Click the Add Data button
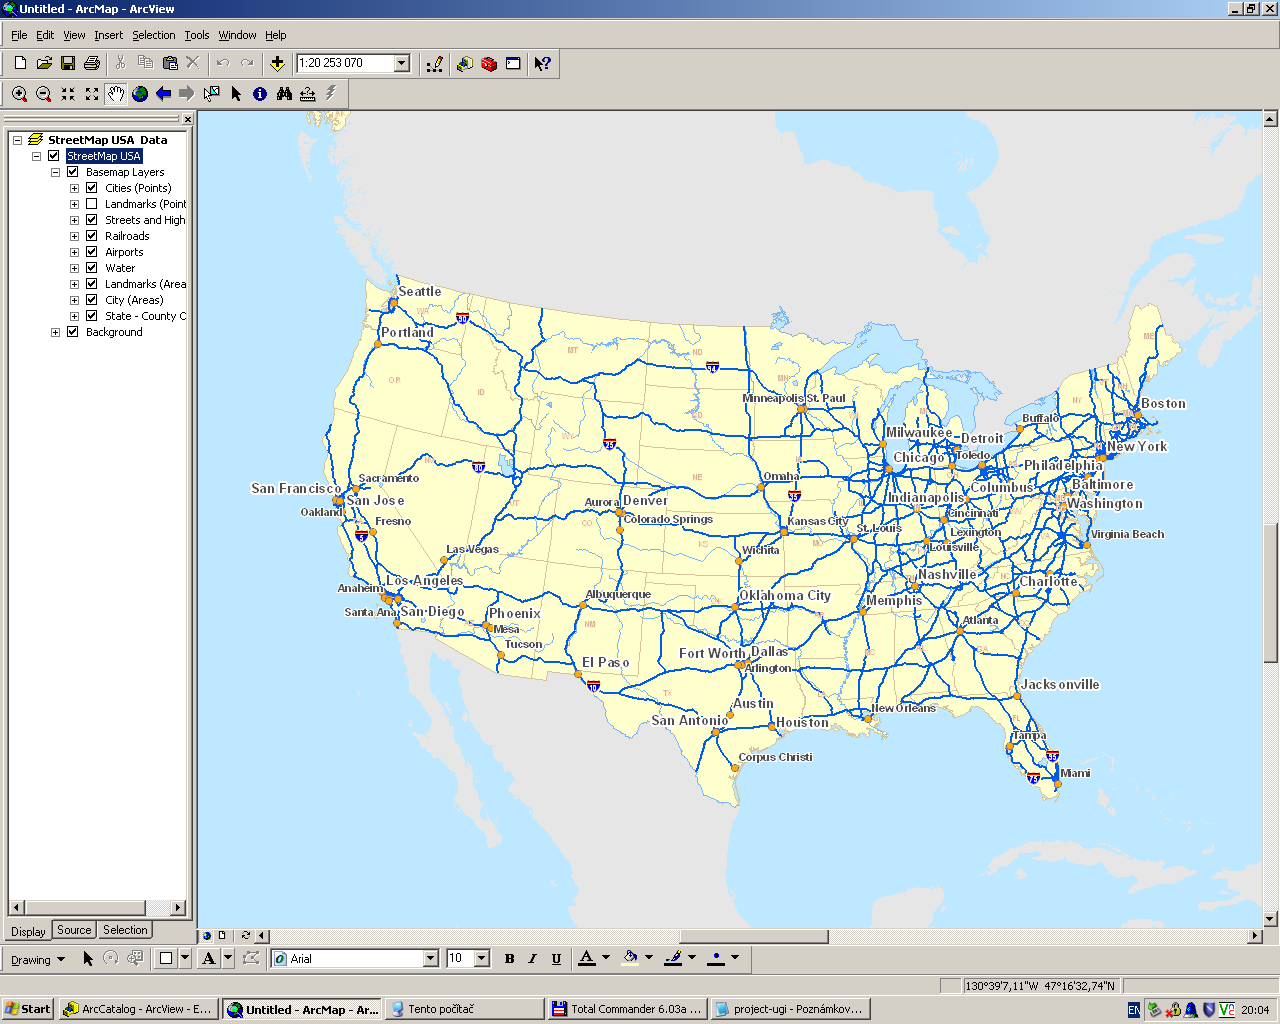The width and height of the screenshot is (1280, 1024). (277, 63)
